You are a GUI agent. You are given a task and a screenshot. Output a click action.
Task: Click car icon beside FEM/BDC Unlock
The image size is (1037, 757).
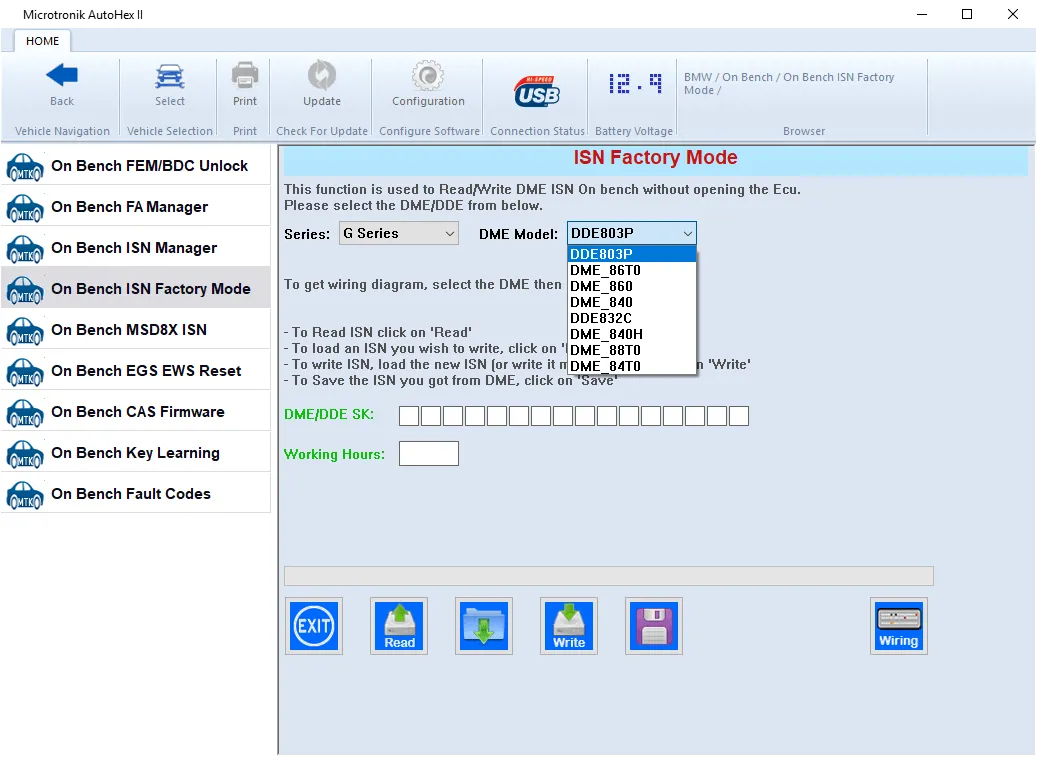[x=25, y=167]
